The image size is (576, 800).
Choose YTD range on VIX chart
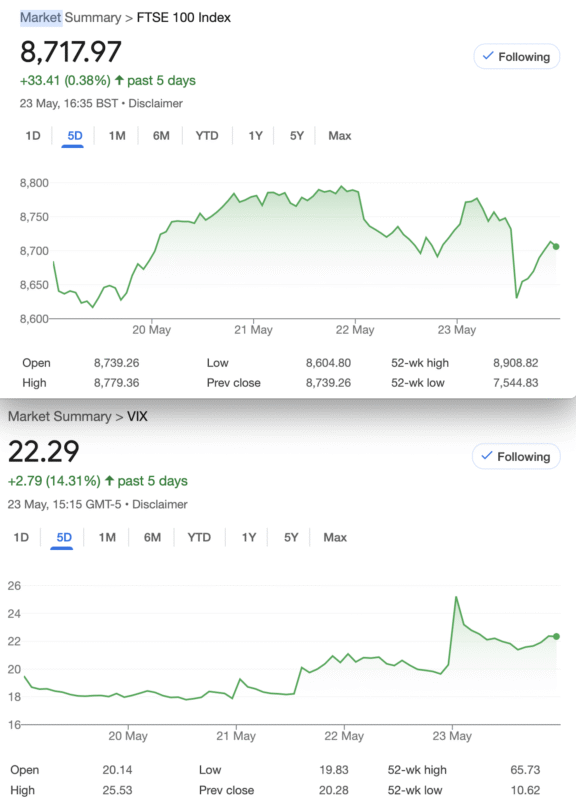coord(199,537)
